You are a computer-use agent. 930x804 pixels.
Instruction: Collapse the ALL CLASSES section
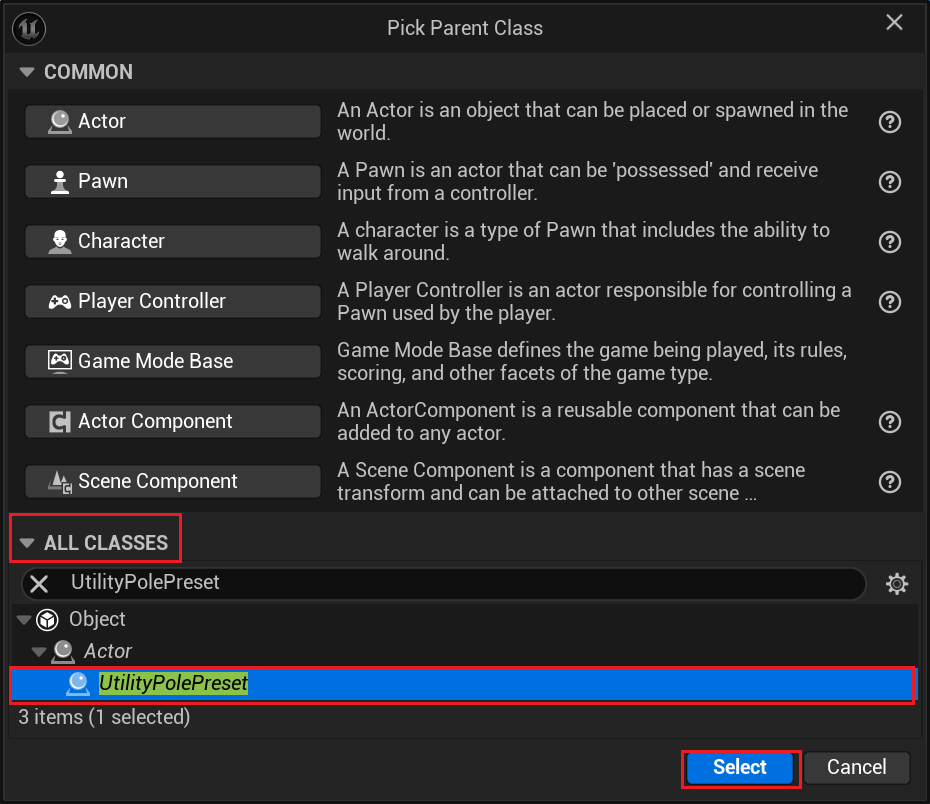[x=27, y=543]
